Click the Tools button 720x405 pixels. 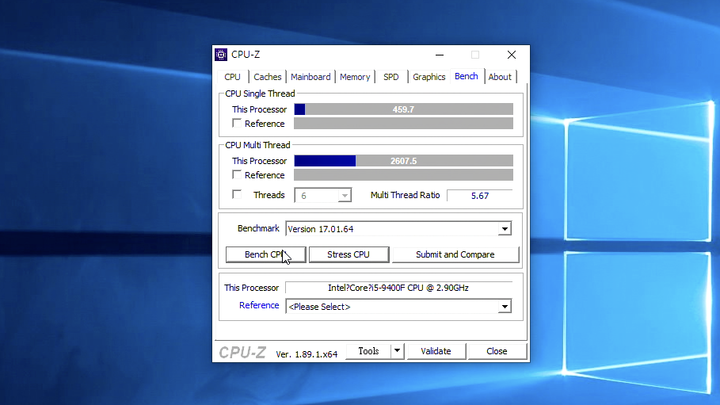coord(368,351)
